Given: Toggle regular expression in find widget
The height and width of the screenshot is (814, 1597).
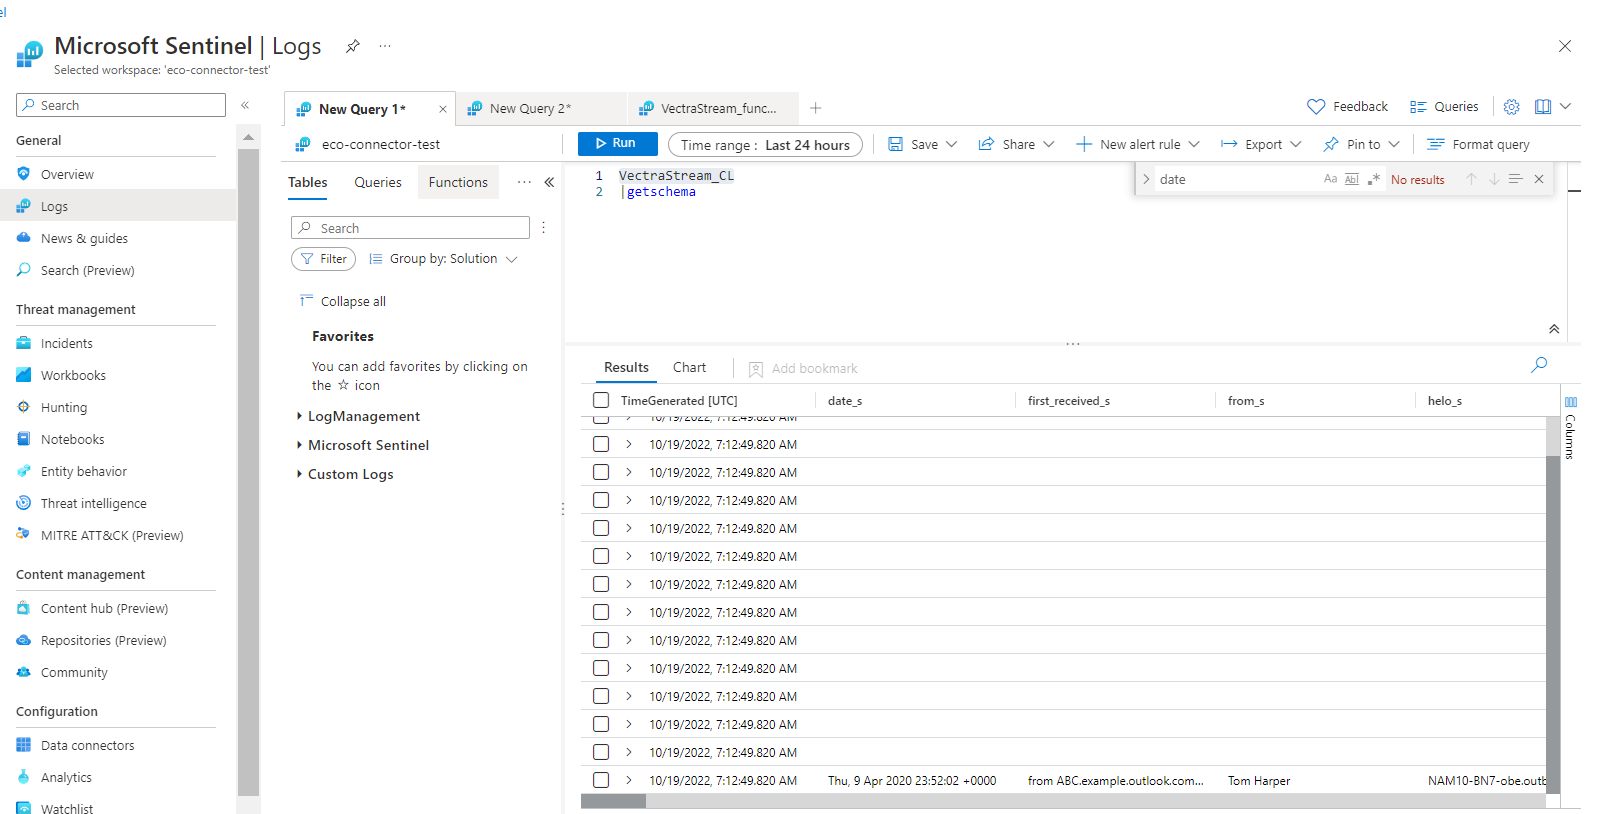Looking at the screenshot, I should click(1374, 179).
